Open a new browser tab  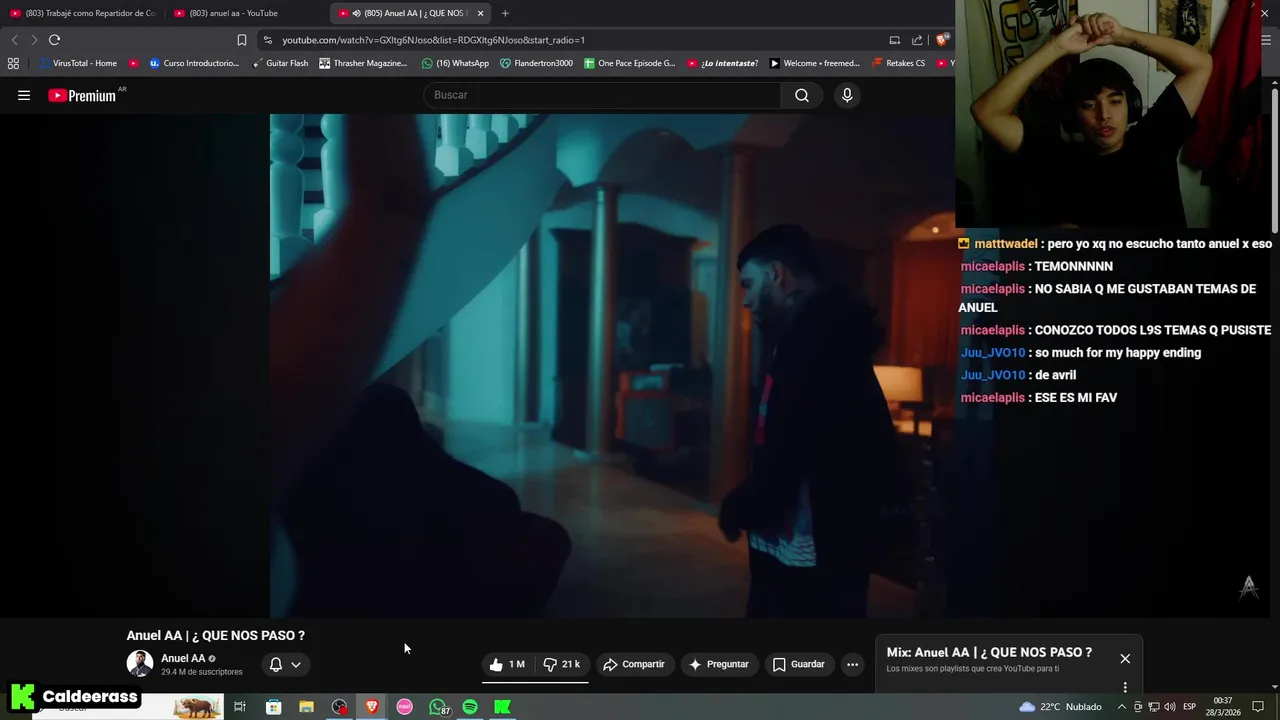pos(505,13)
